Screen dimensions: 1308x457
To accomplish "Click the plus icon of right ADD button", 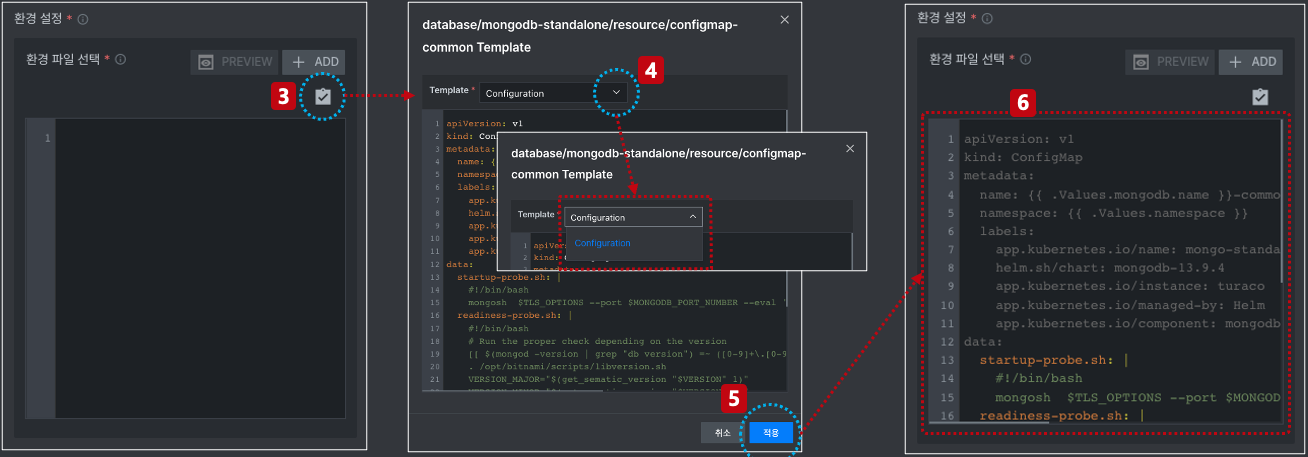I will click(1236, 62).
